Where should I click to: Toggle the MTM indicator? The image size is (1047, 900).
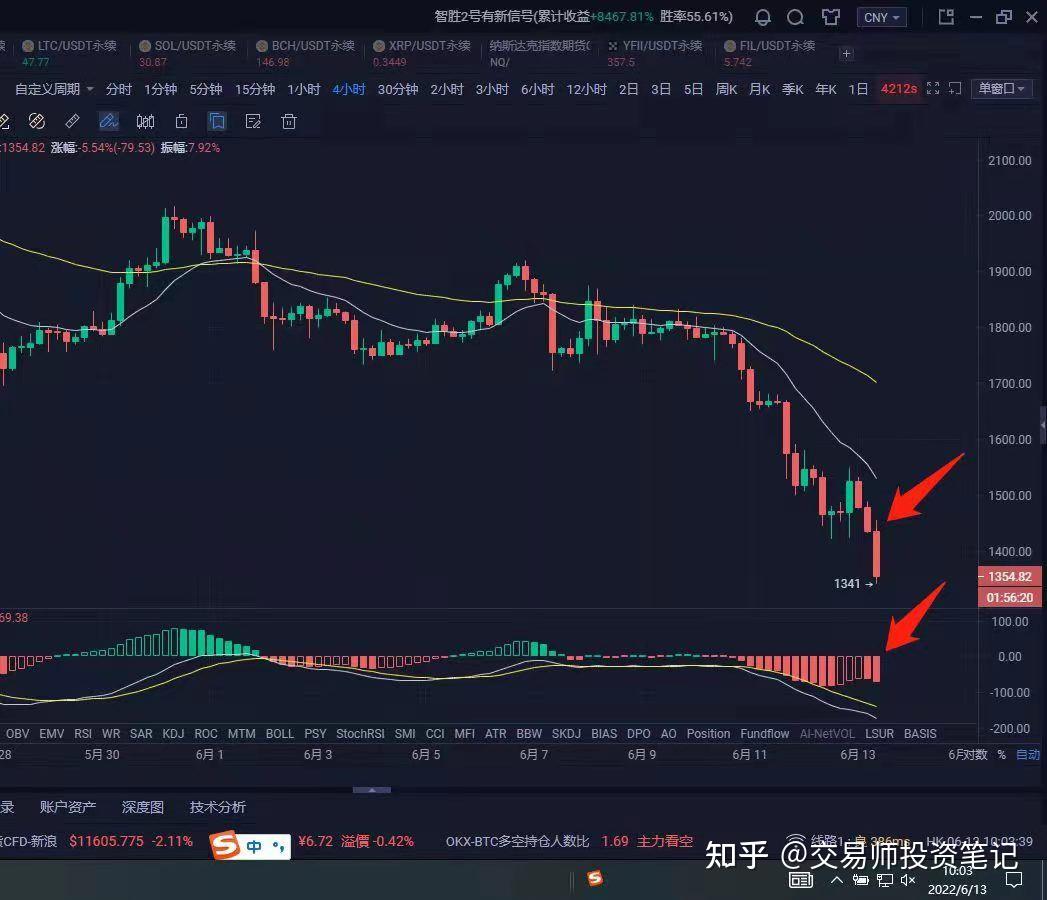tap(241, 734)
